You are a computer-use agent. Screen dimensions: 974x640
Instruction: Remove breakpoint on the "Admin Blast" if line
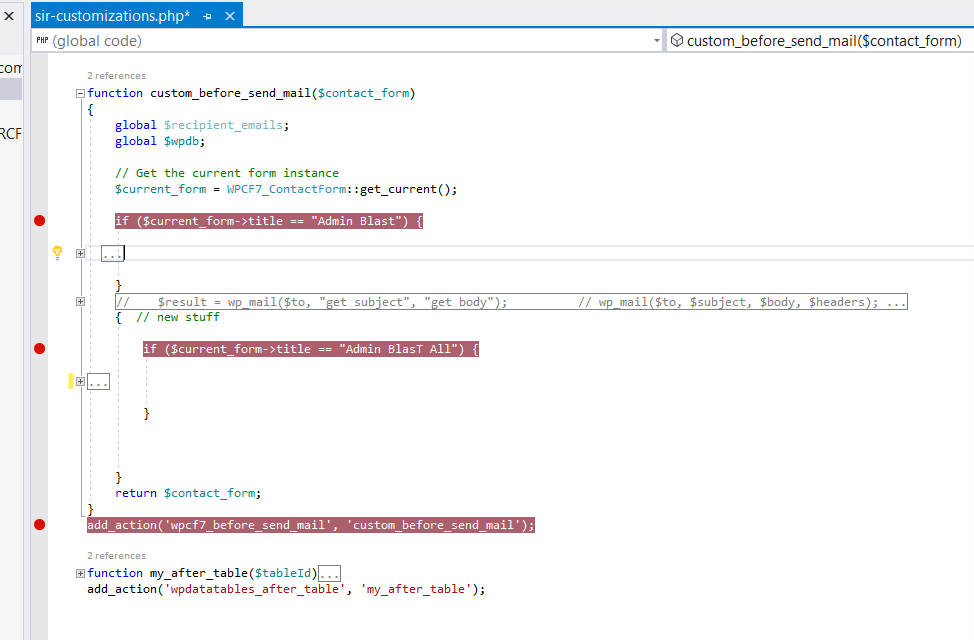40,221
